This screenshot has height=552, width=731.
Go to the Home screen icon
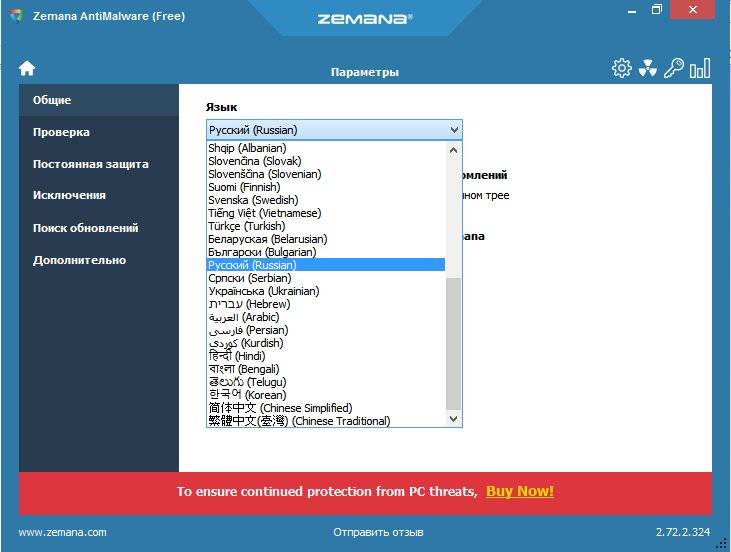(27, 68)
